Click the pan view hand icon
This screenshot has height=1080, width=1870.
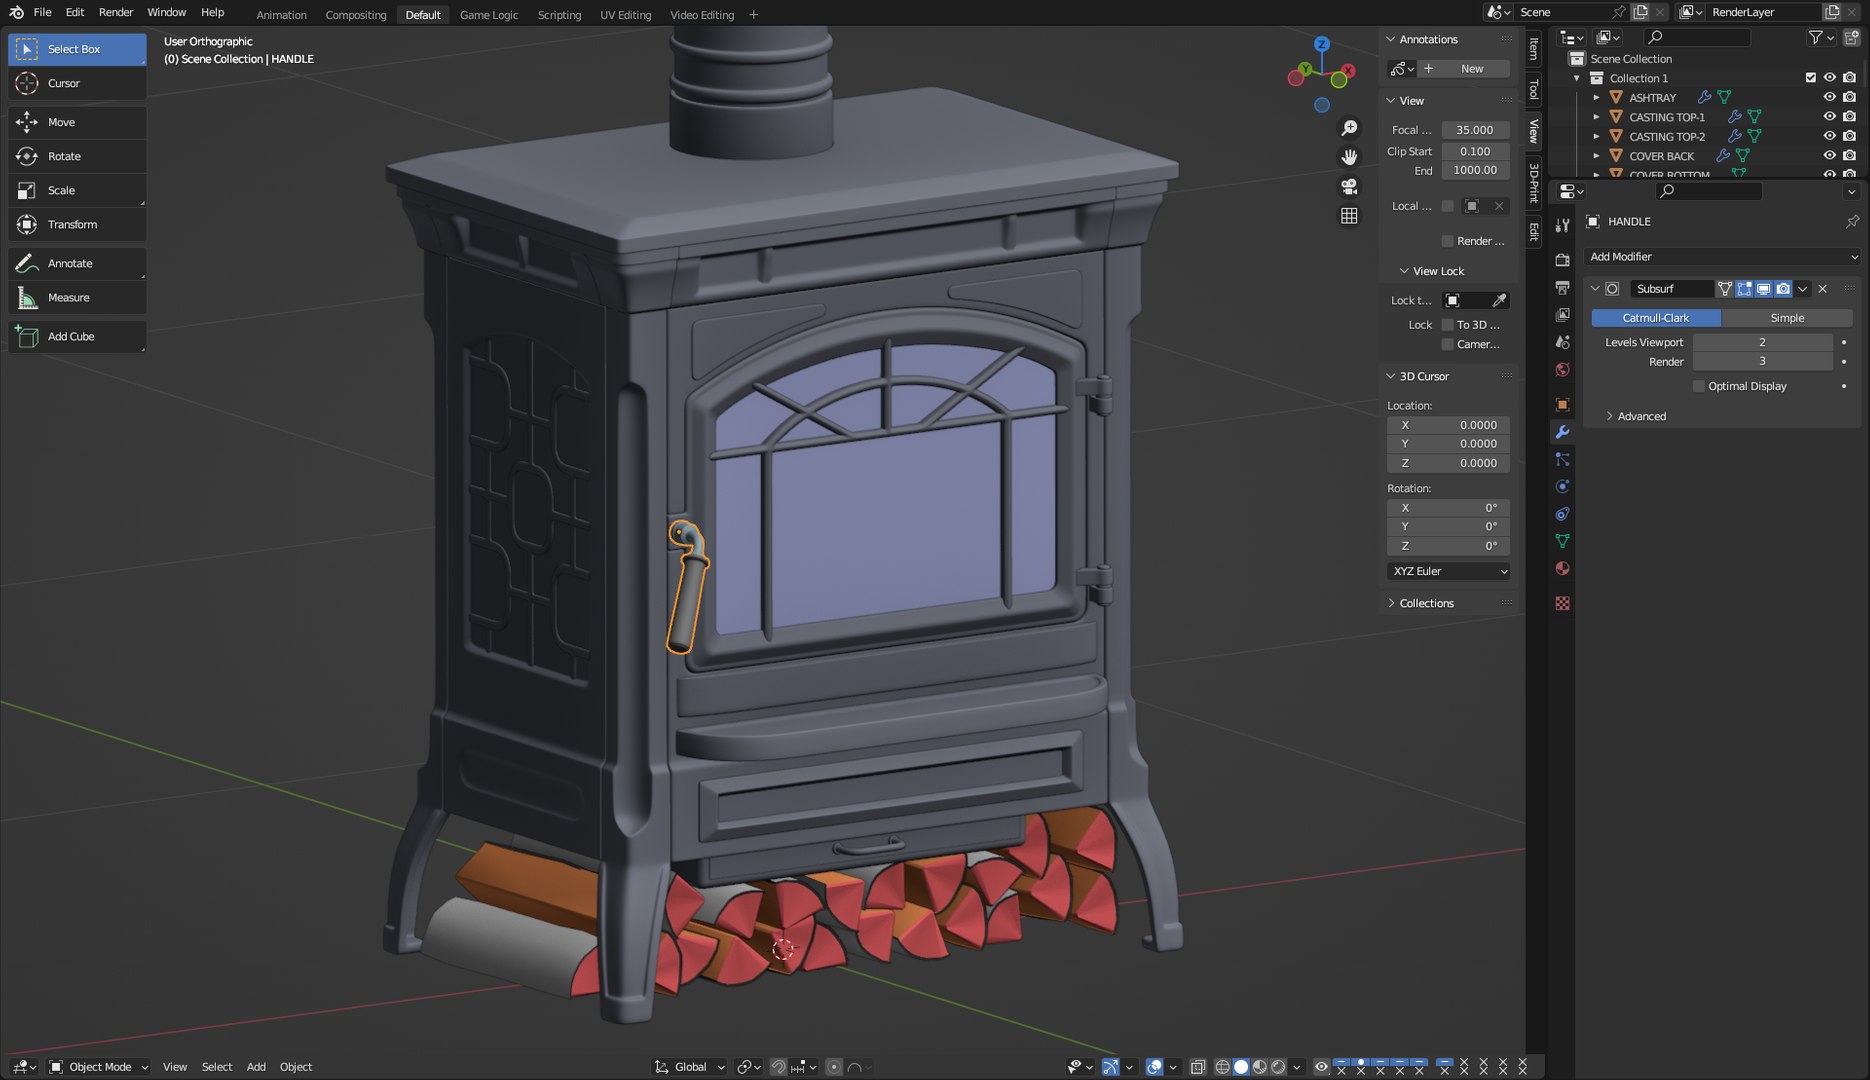[x=1349, y=157]
